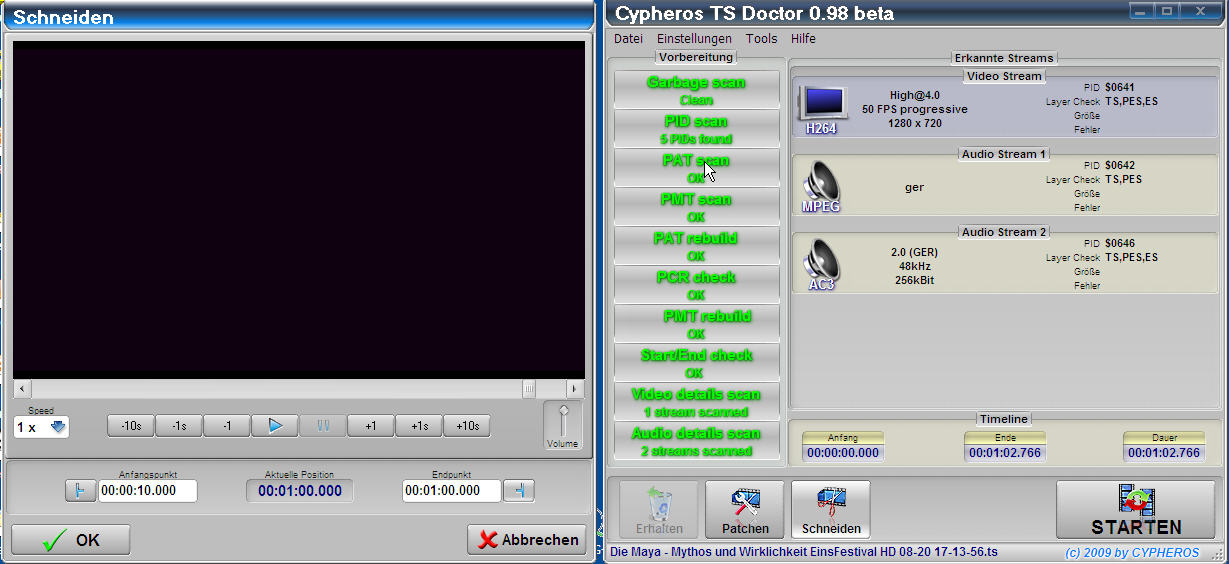Open the Einstellungen menu
This screenshot has height=564, width=1229.
pyautogui.click(x=694, y=39)
